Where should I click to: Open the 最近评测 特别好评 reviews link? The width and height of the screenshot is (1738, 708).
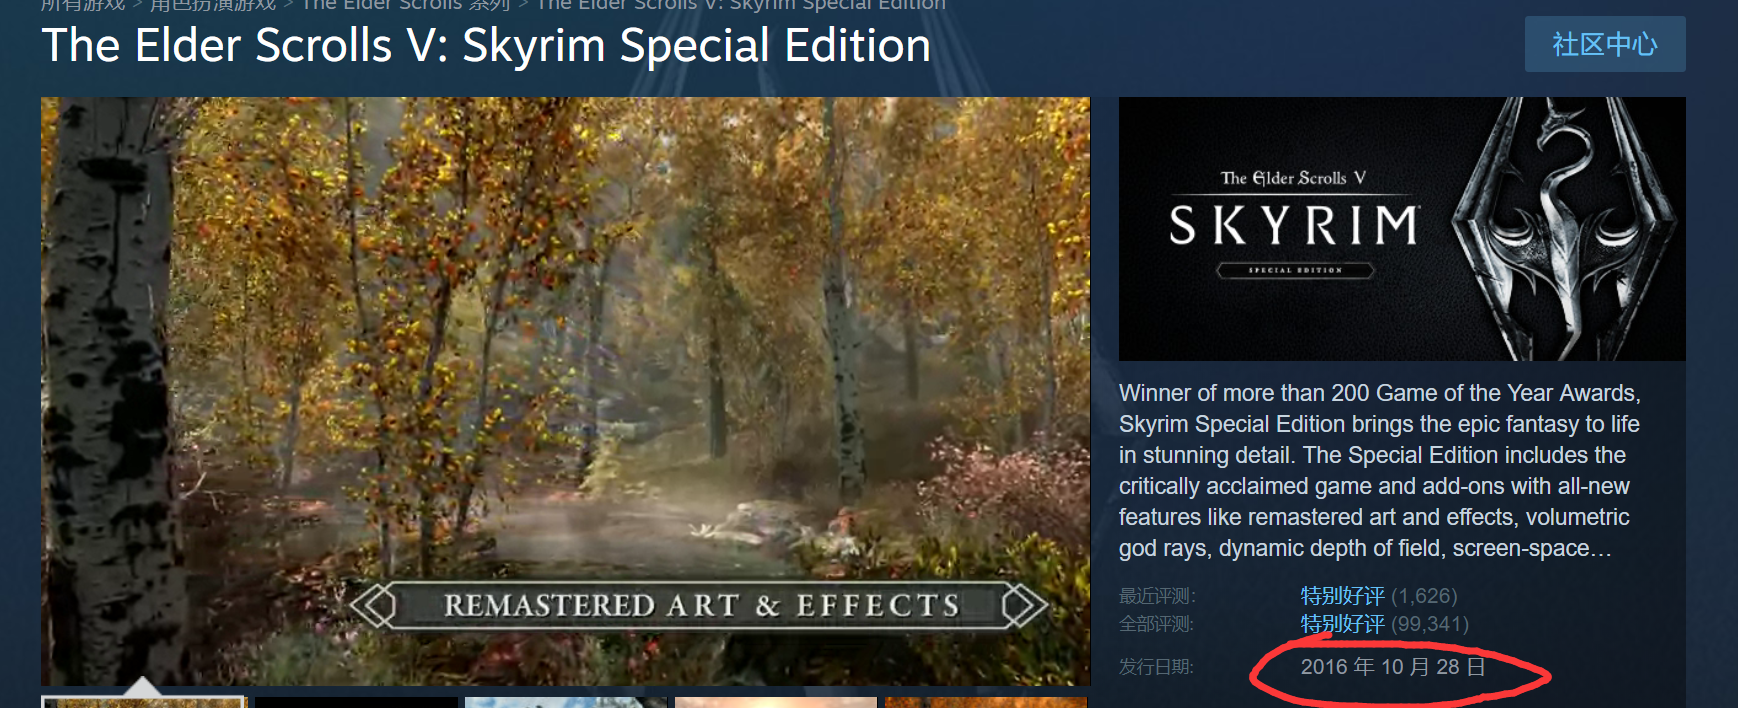1342,596
